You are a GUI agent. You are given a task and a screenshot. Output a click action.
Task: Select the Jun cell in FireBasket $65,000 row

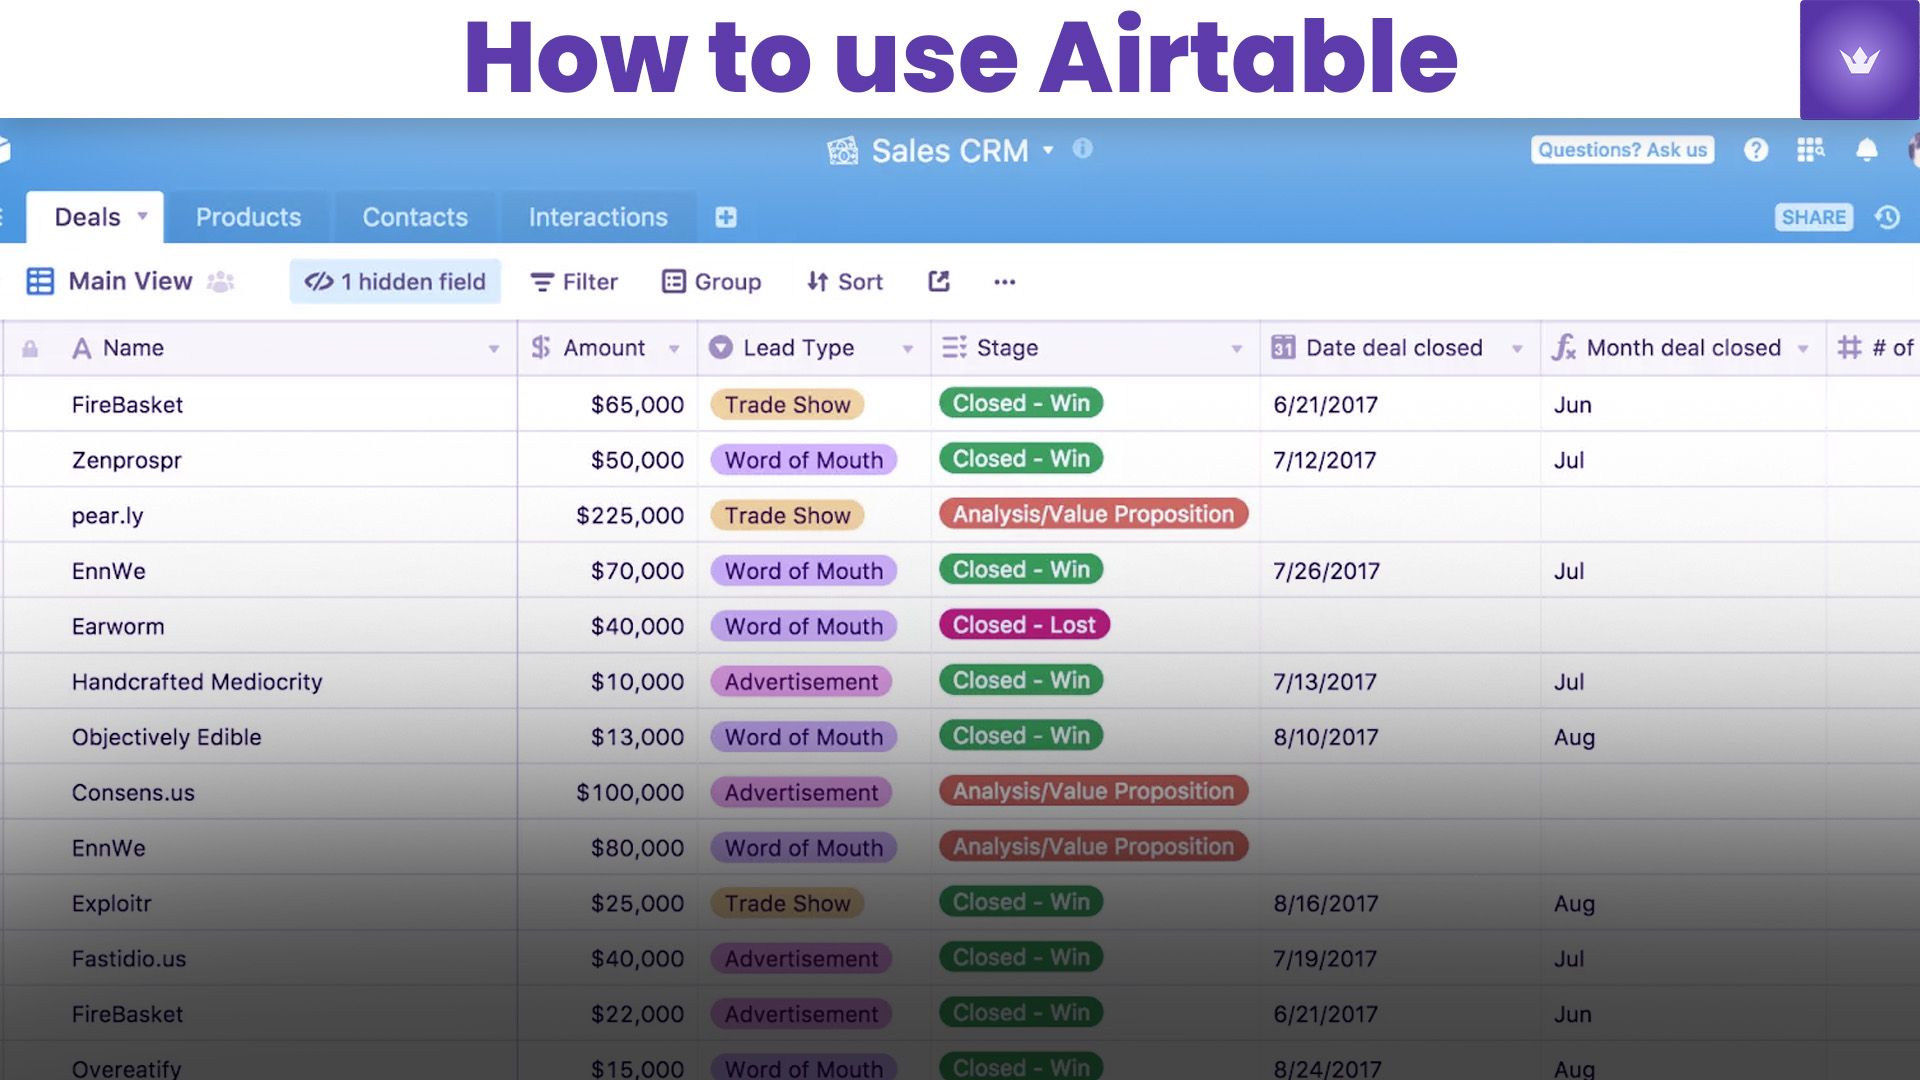click(x=1683, y=405)
